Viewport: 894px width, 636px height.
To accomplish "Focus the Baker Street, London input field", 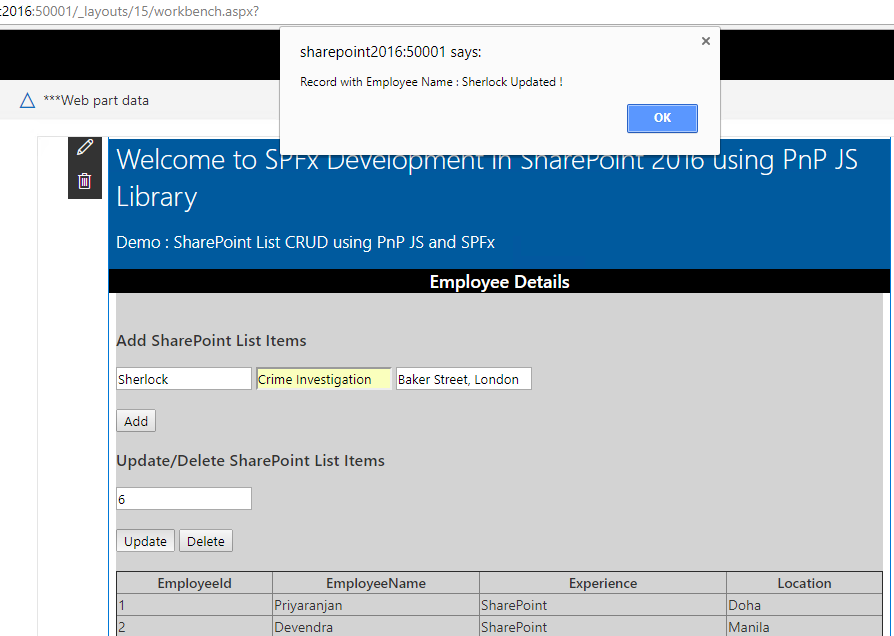I will 464,379.
